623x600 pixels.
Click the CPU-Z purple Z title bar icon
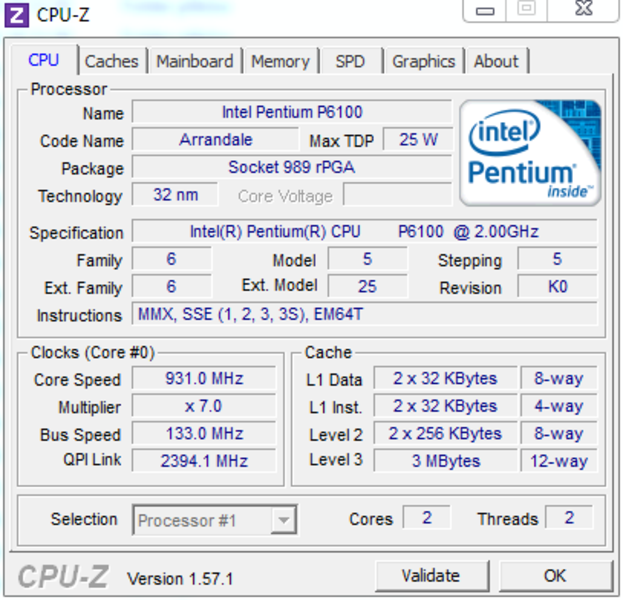pos(16,15)
